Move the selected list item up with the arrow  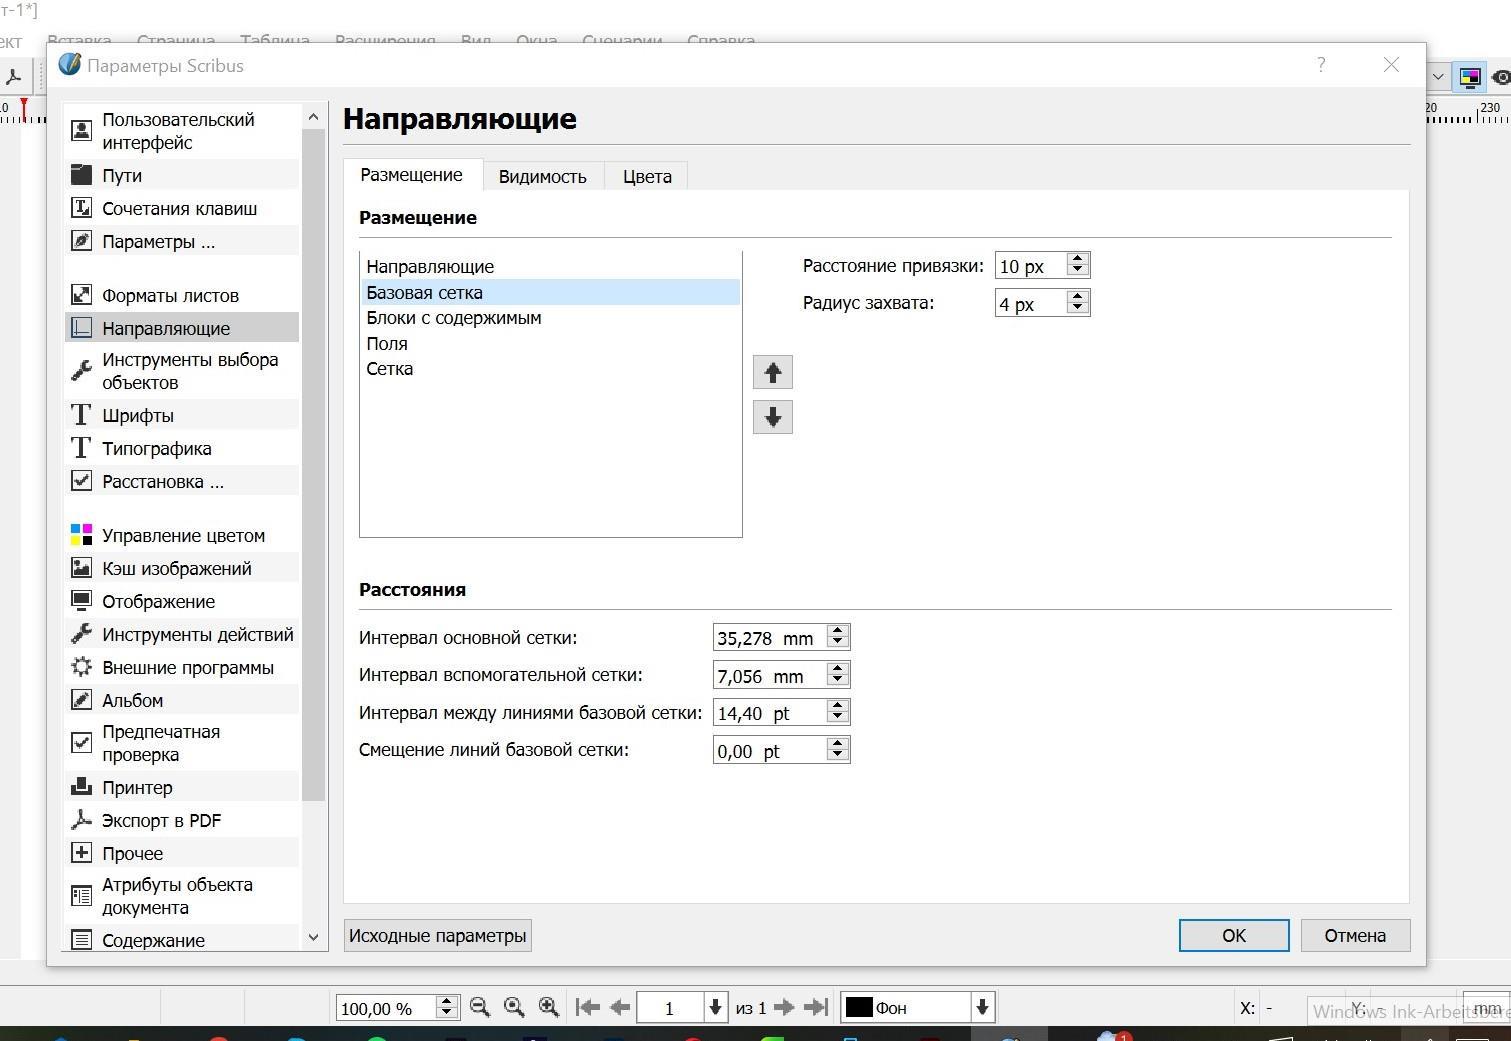click(x=772, y=373)
